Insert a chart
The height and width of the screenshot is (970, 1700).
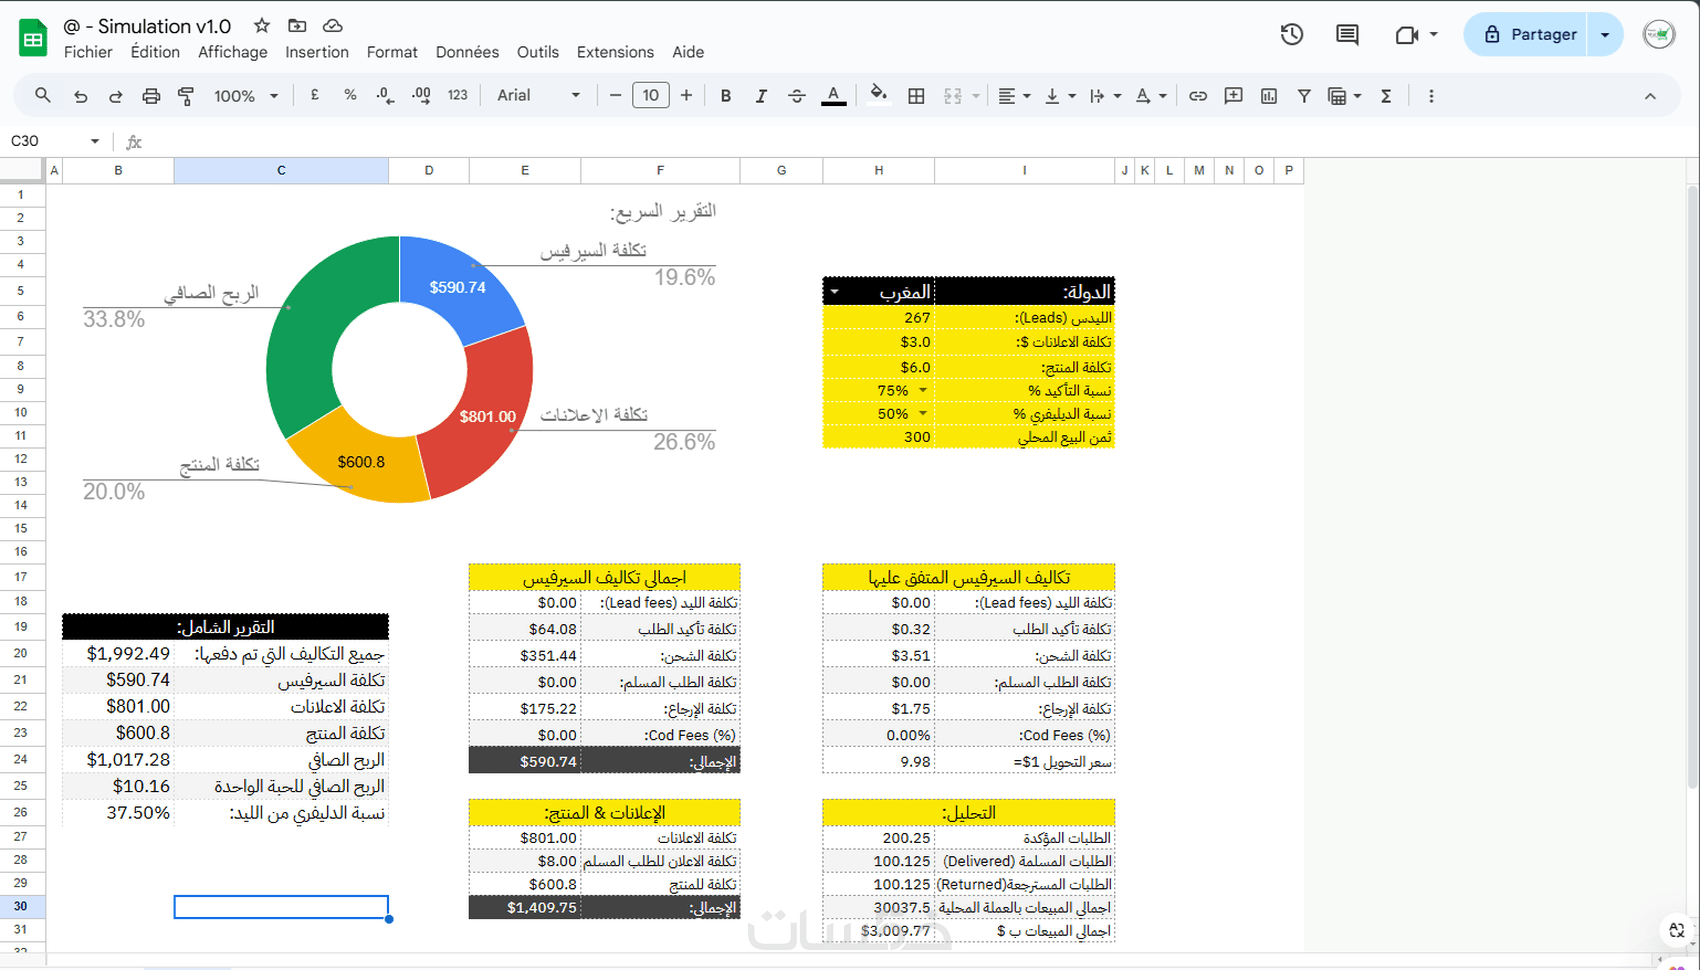[1269, 96]
